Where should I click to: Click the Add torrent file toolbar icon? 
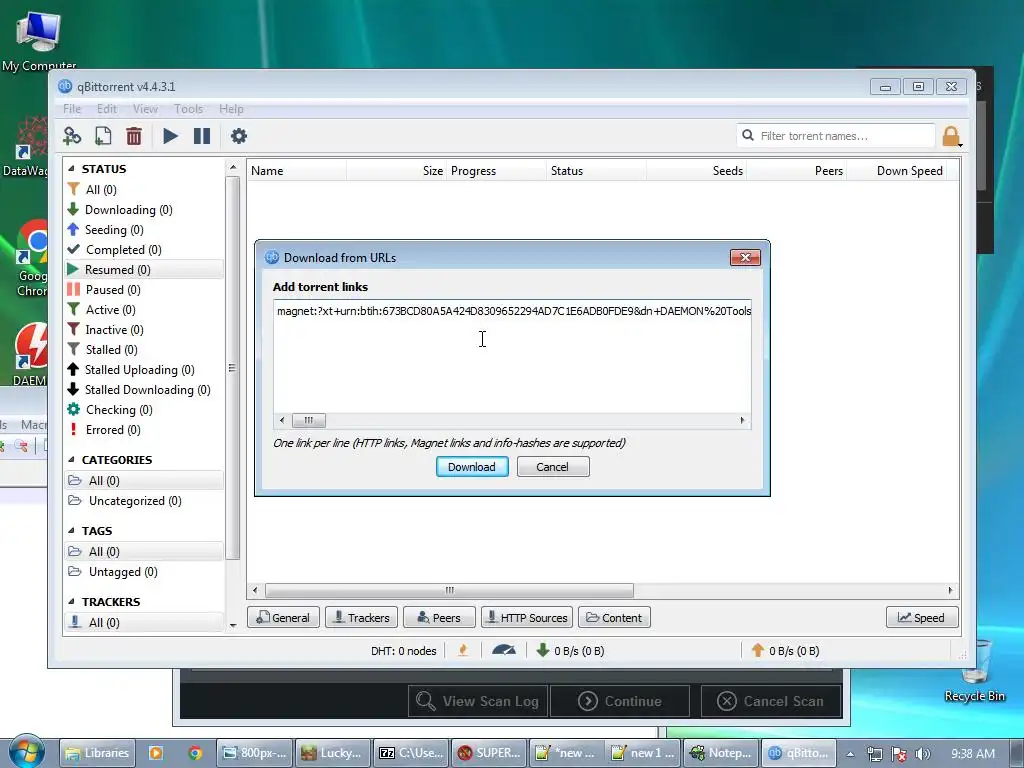tap(103, 136)
